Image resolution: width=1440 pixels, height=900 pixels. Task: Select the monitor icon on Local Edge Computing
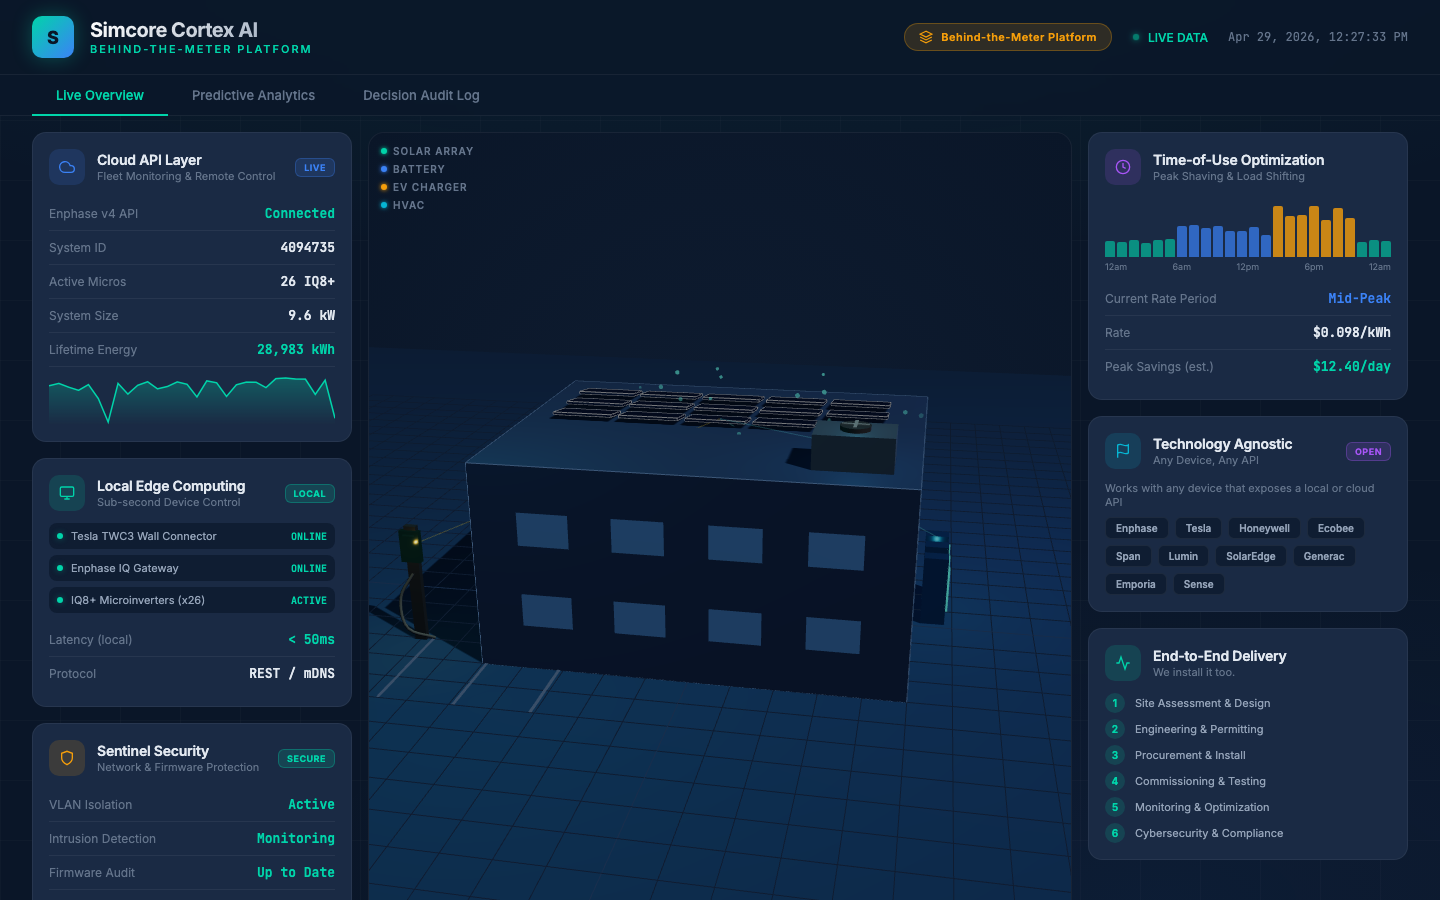pos(66,493)
